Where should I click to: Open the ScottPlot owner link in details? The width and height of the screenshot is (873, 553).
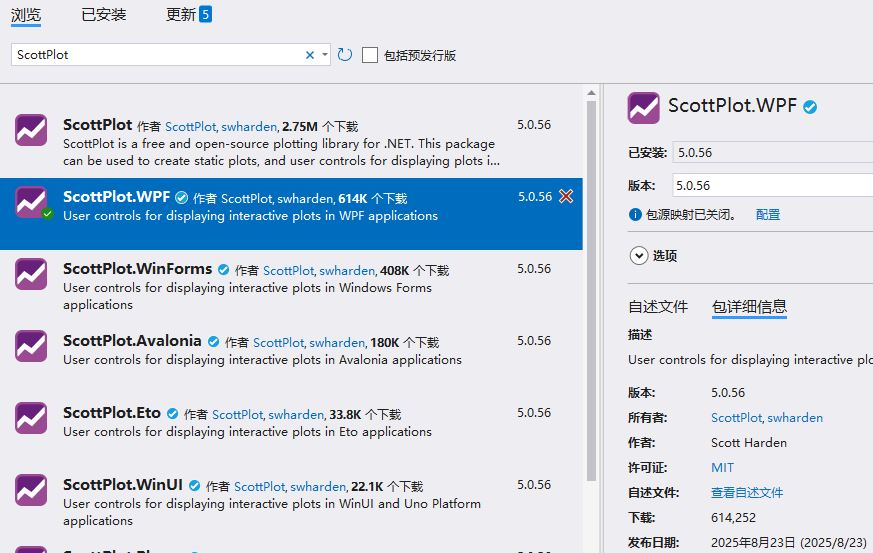[x=736, y=418]
